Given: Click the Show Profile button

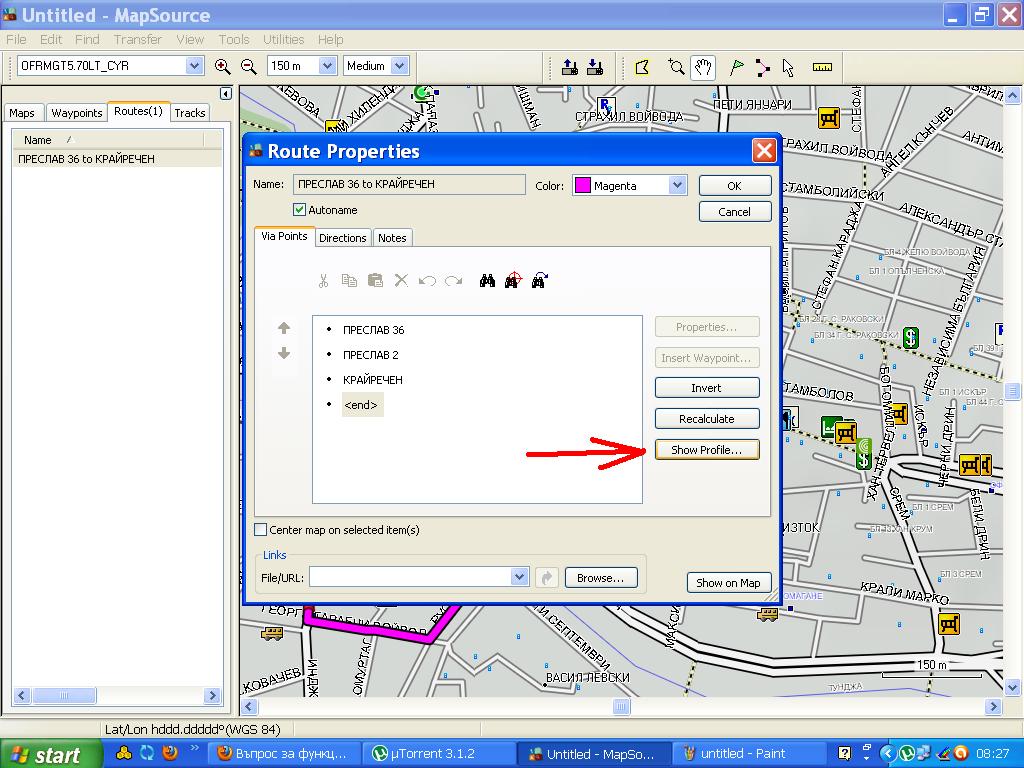Looking at the screenshot, I should point(707,450).
